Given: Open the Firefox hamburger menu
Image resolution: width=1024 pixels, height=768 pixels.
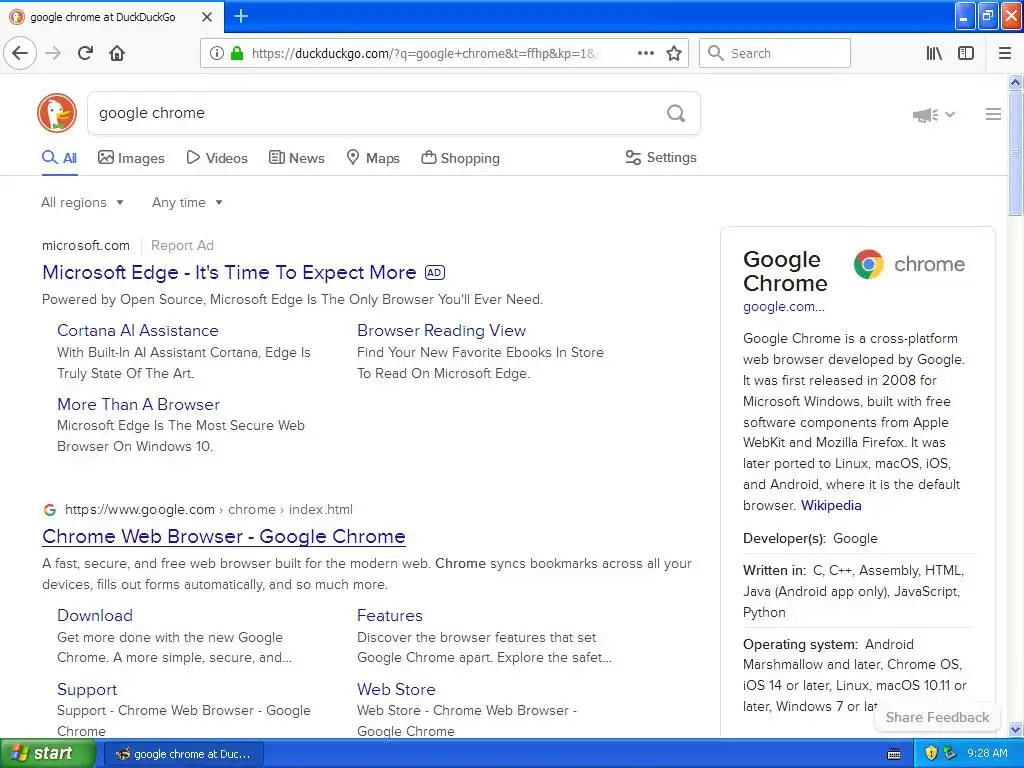Looking at the screenshot, I should [1005, 53].
